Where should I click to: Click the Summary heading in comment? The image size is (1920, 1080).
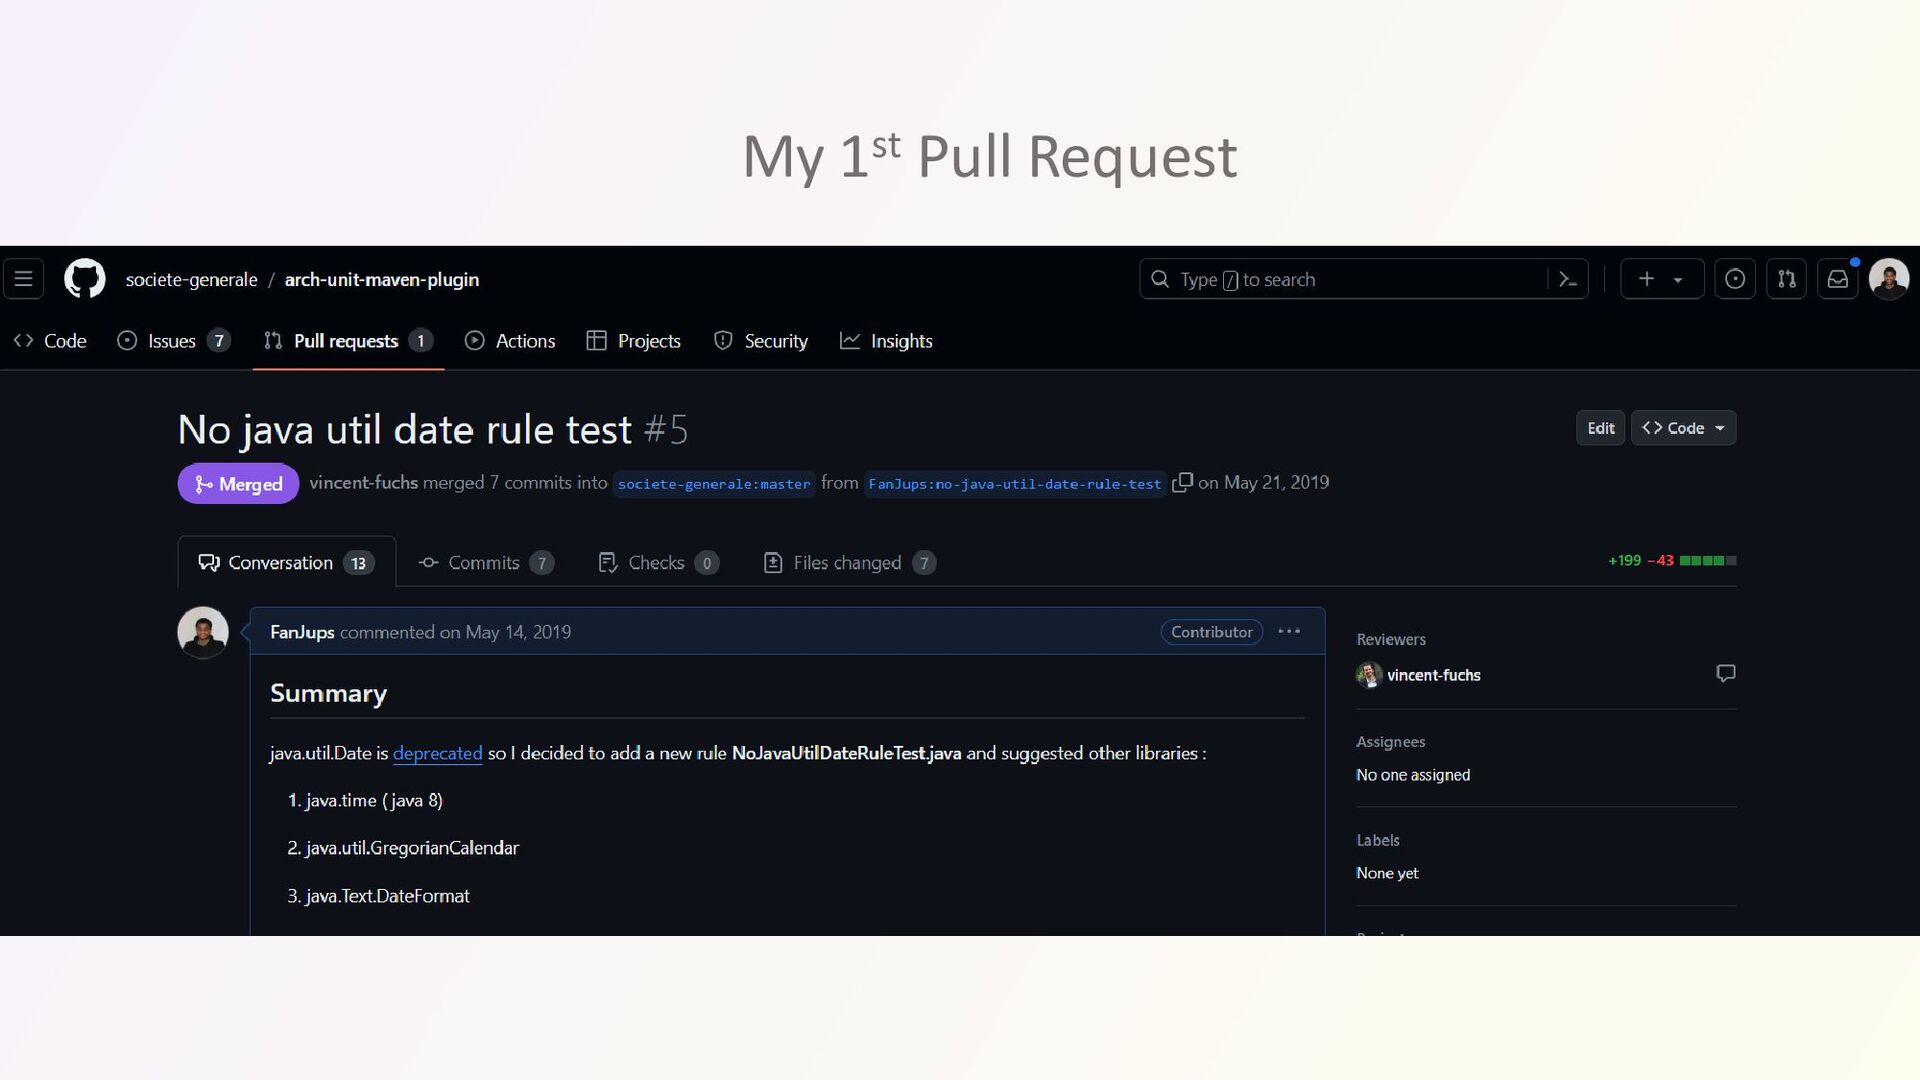[x=328, y=693]
